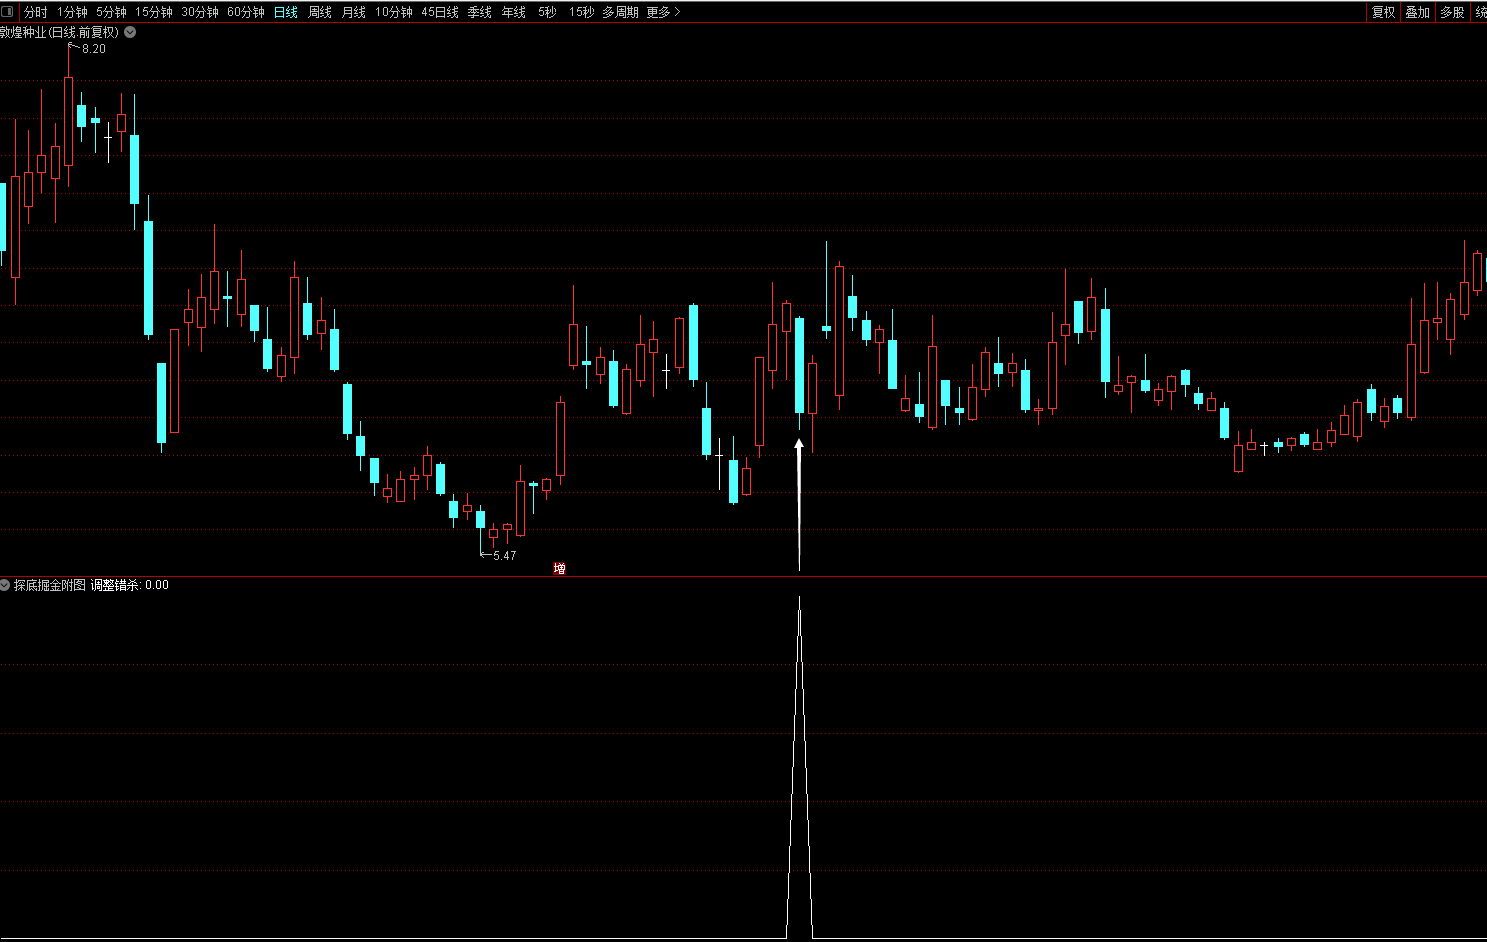Switch to the 年线 yearly chart

(x=514, y=12)
